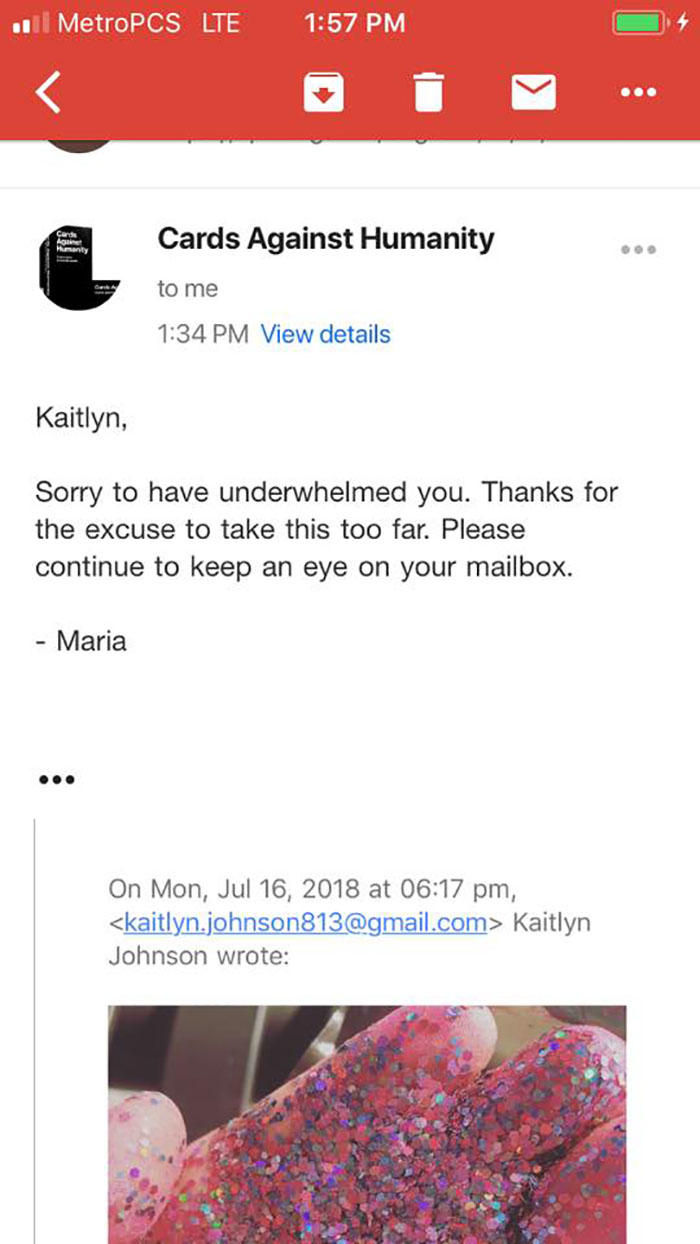Archive this email using the toolbar icon

pyautogui.click(x=323, y=90)
